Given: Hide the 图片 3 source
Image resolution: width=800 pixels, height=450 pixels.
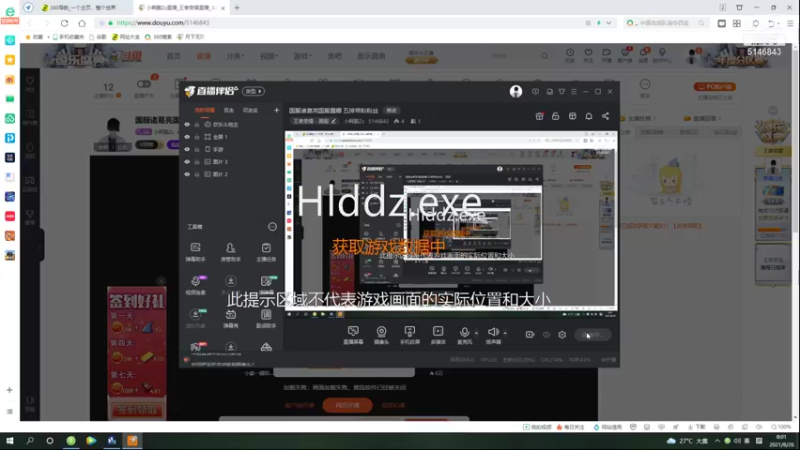Looking at the screenshot, I should 187,162.
